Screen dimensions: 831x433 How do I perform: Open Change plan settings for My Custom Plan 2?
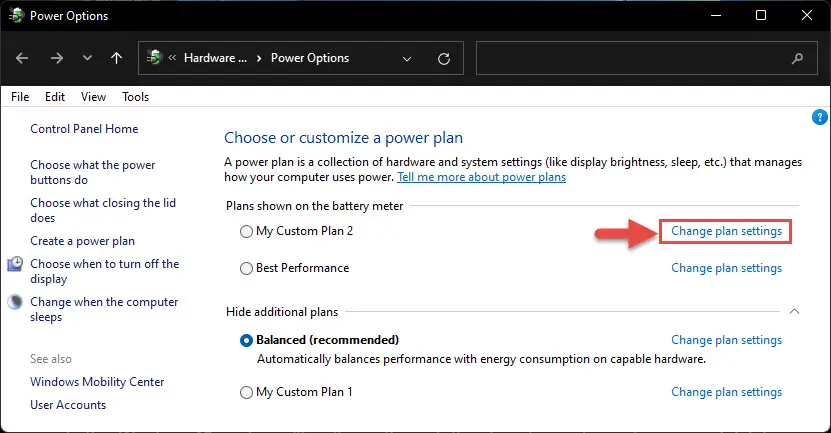726,231
